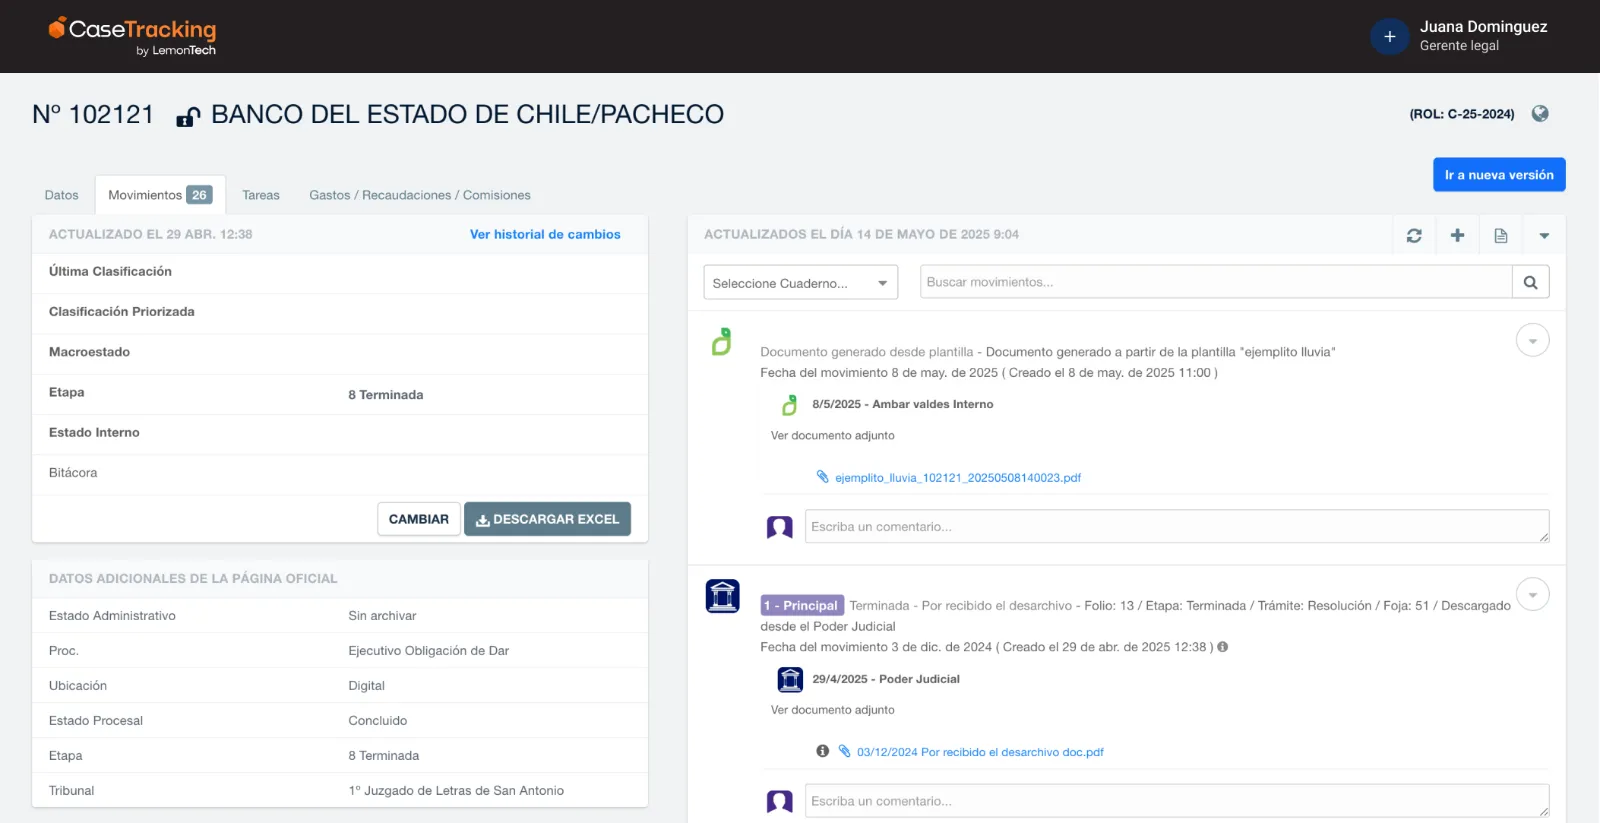Click Ver documento adjunto under Ambar valdes
The image size is (1600, 823).
coord(833,436)
